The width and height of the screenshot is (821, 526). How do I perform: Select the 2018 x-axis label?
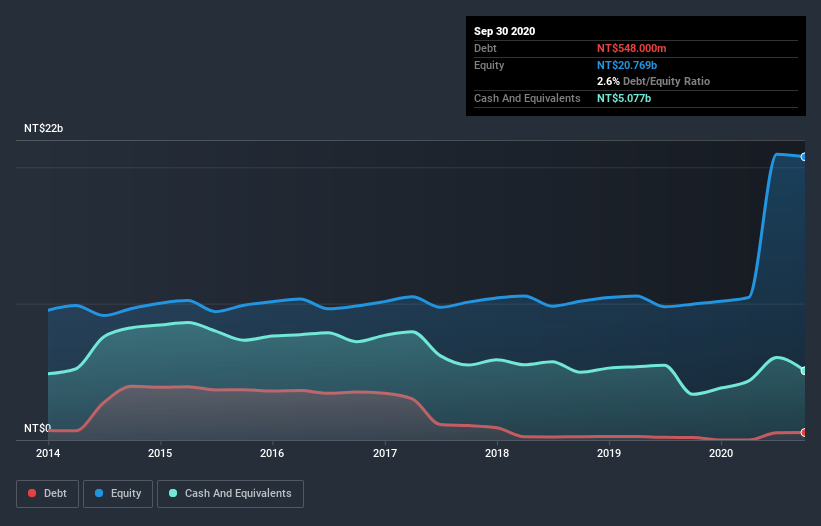coord(497,453)
